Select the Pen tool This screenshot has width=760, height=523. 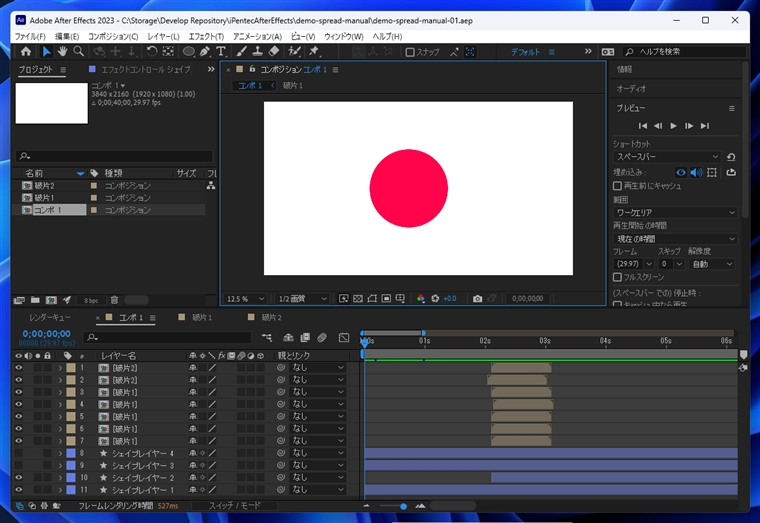click(x=205, y=51)
